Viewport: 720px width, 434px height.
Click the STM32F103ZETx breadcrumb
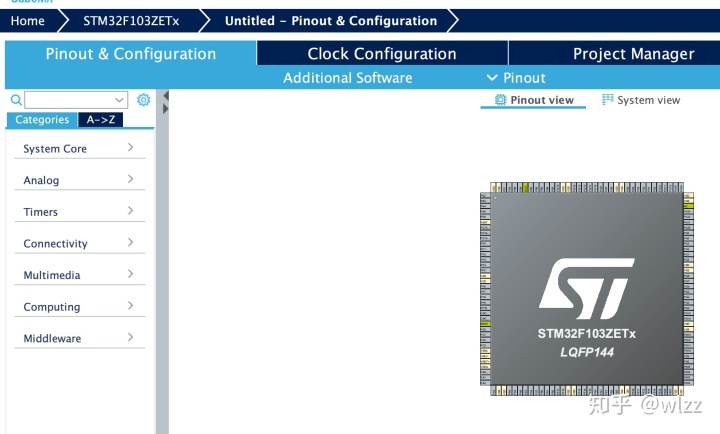click(x=131, y=21)
